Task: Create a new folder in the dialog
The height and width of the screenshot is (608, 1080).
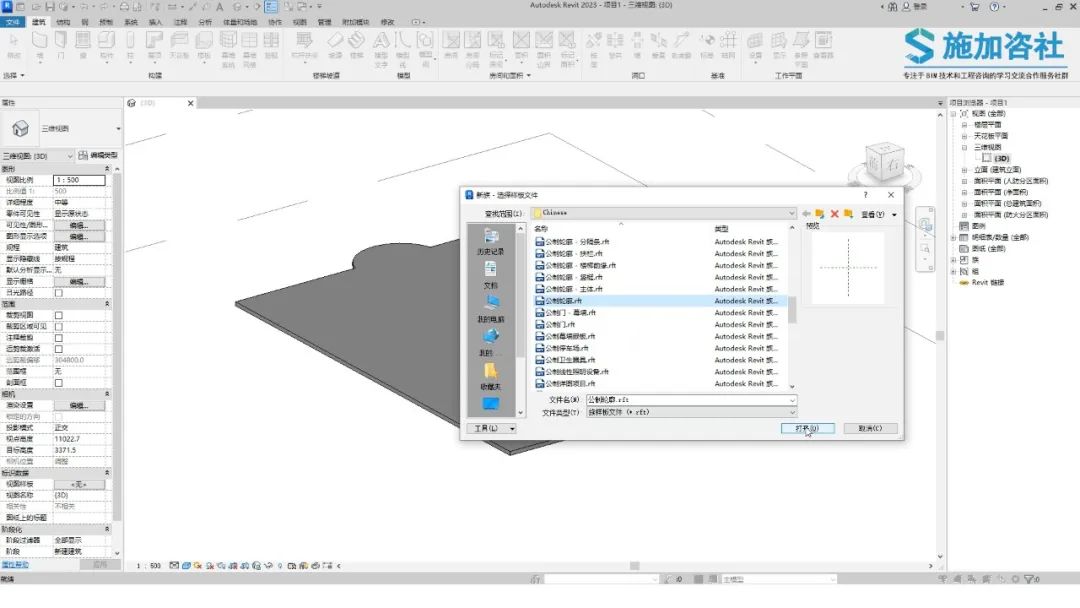Action: coord(849,214)
